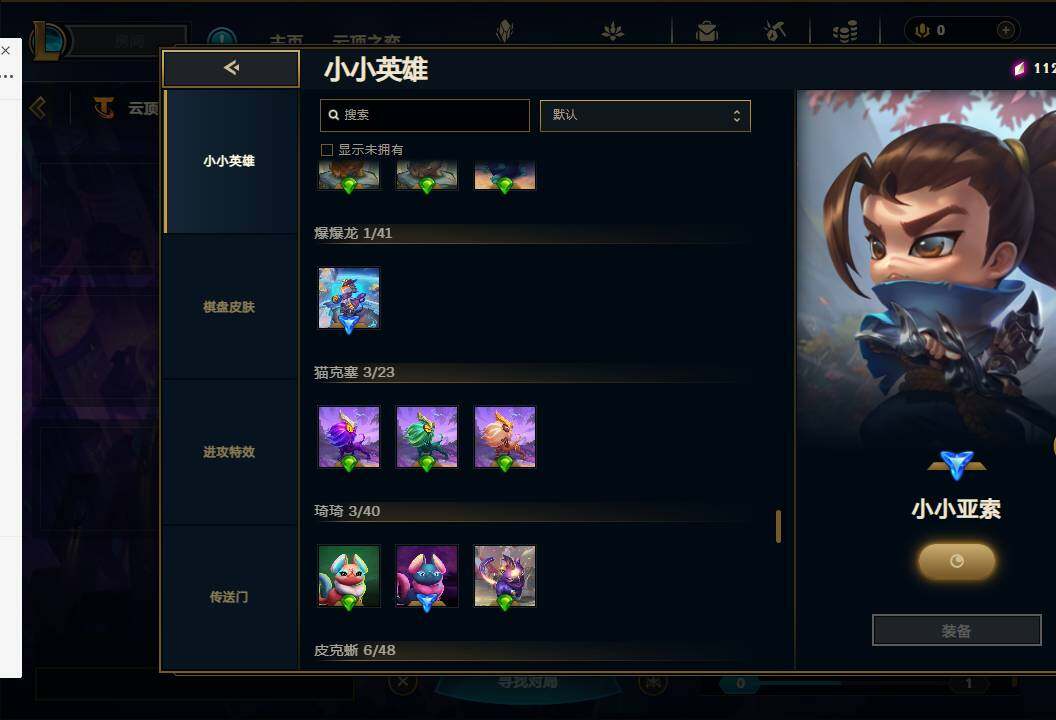1056x720 pixels.
Task: Click the plus icon next to currency
Action: (1005, 30)
